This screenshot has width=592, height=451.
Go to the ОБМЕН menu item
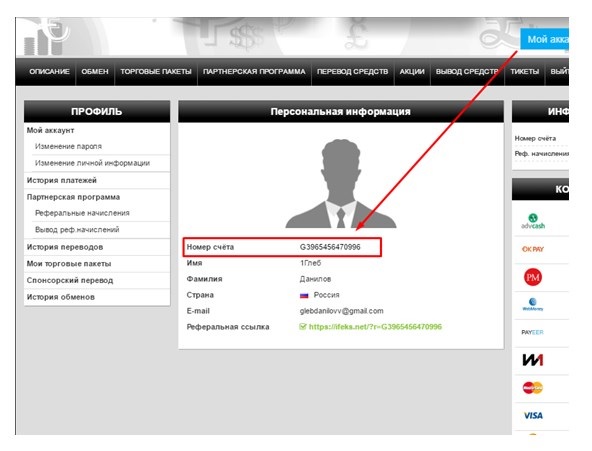coord(95,72)
